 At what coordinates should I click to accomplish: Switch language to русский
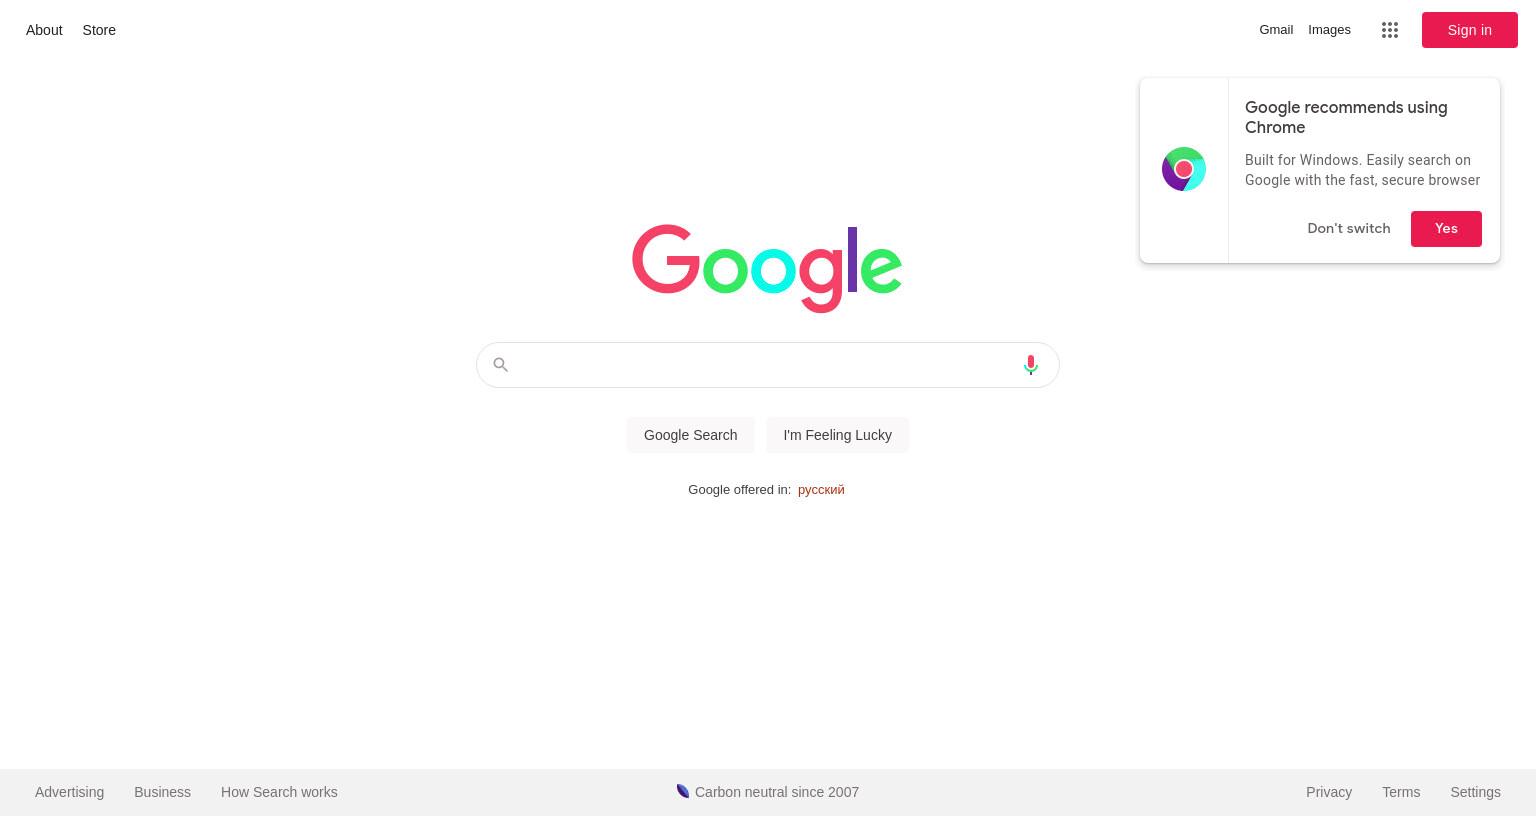pos(821,489)
